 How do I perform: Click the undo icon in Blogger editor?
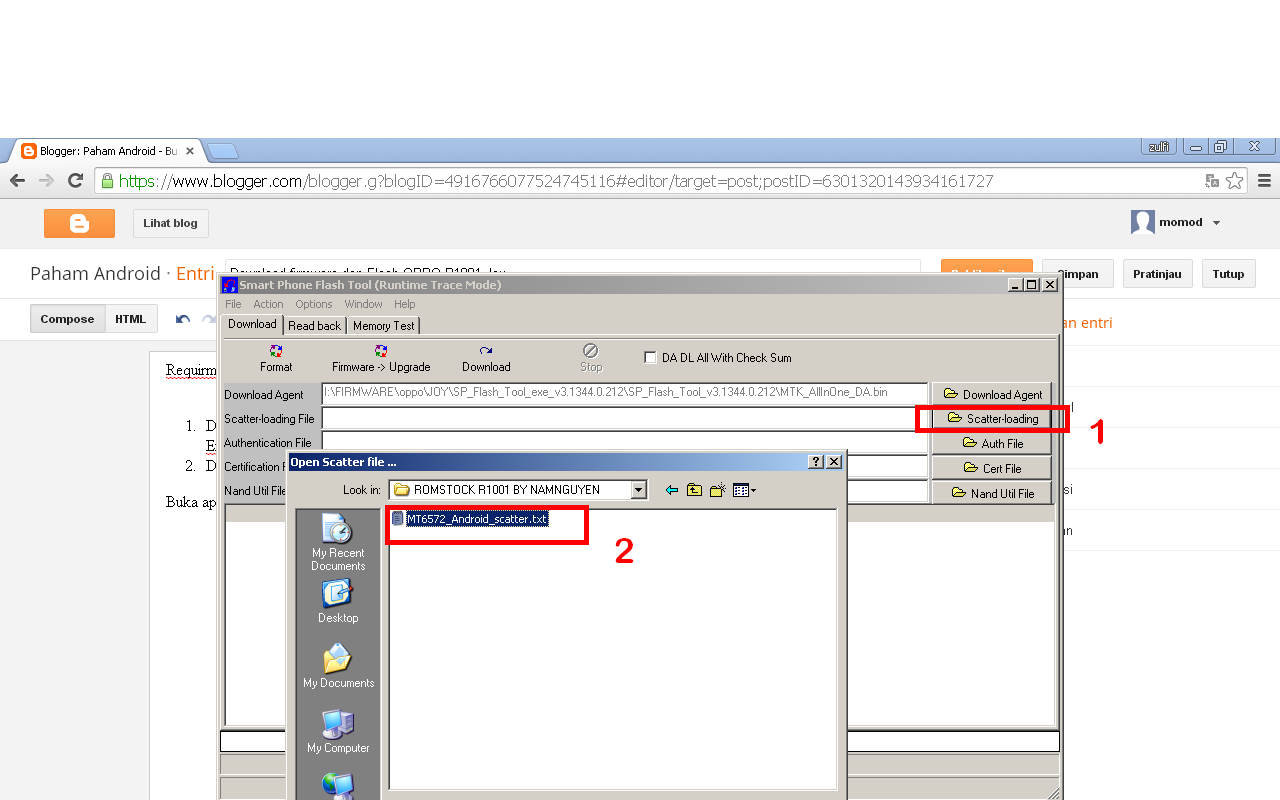pyautogui.click(x=183, y=320)
